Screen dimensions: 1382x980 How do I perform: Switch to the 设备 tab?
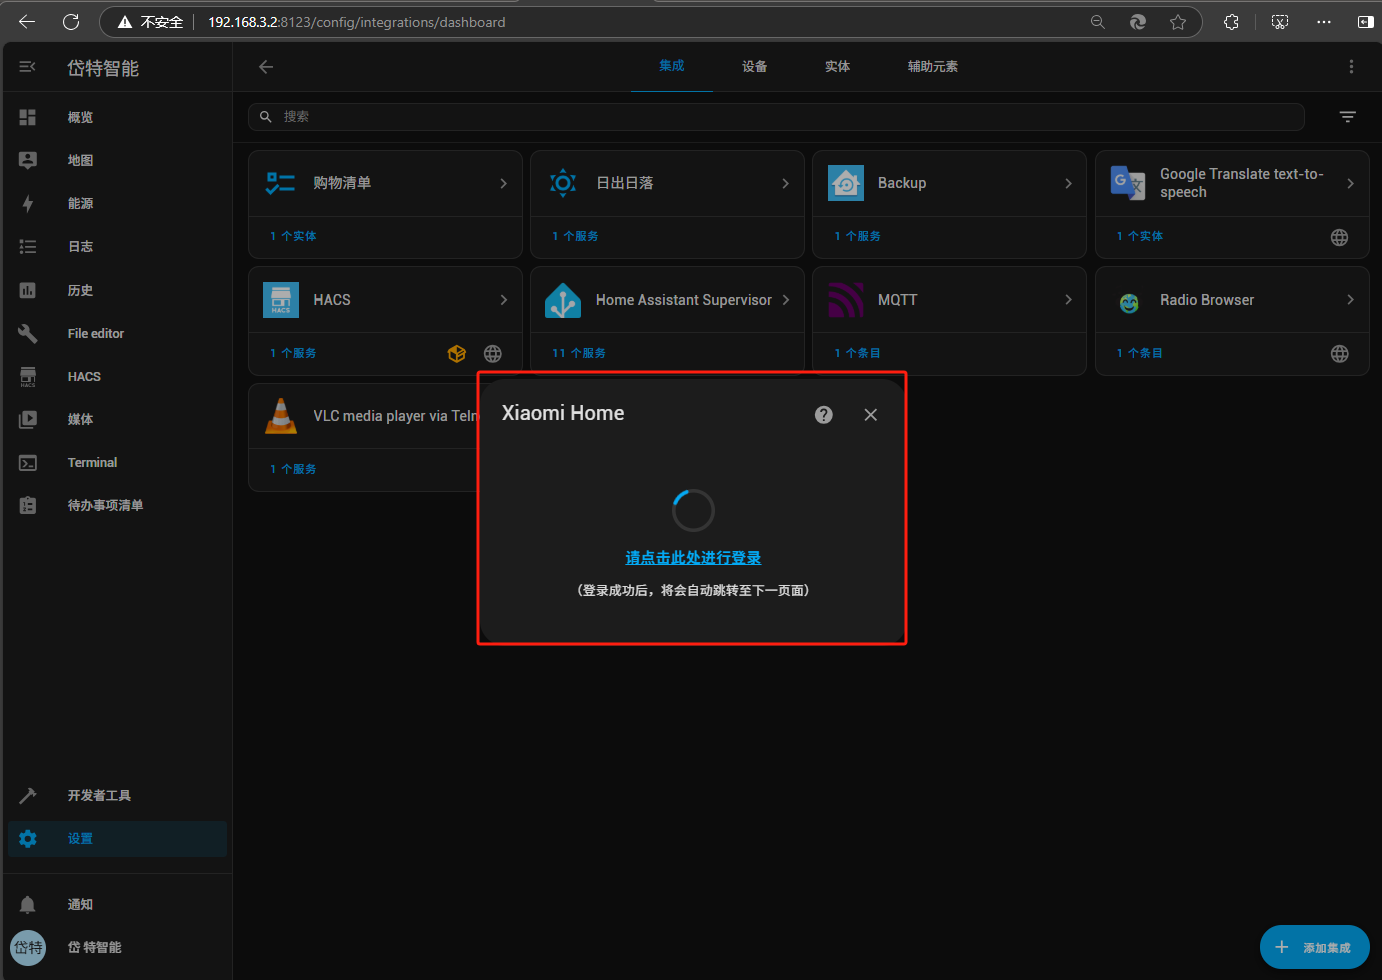[754, 67]
